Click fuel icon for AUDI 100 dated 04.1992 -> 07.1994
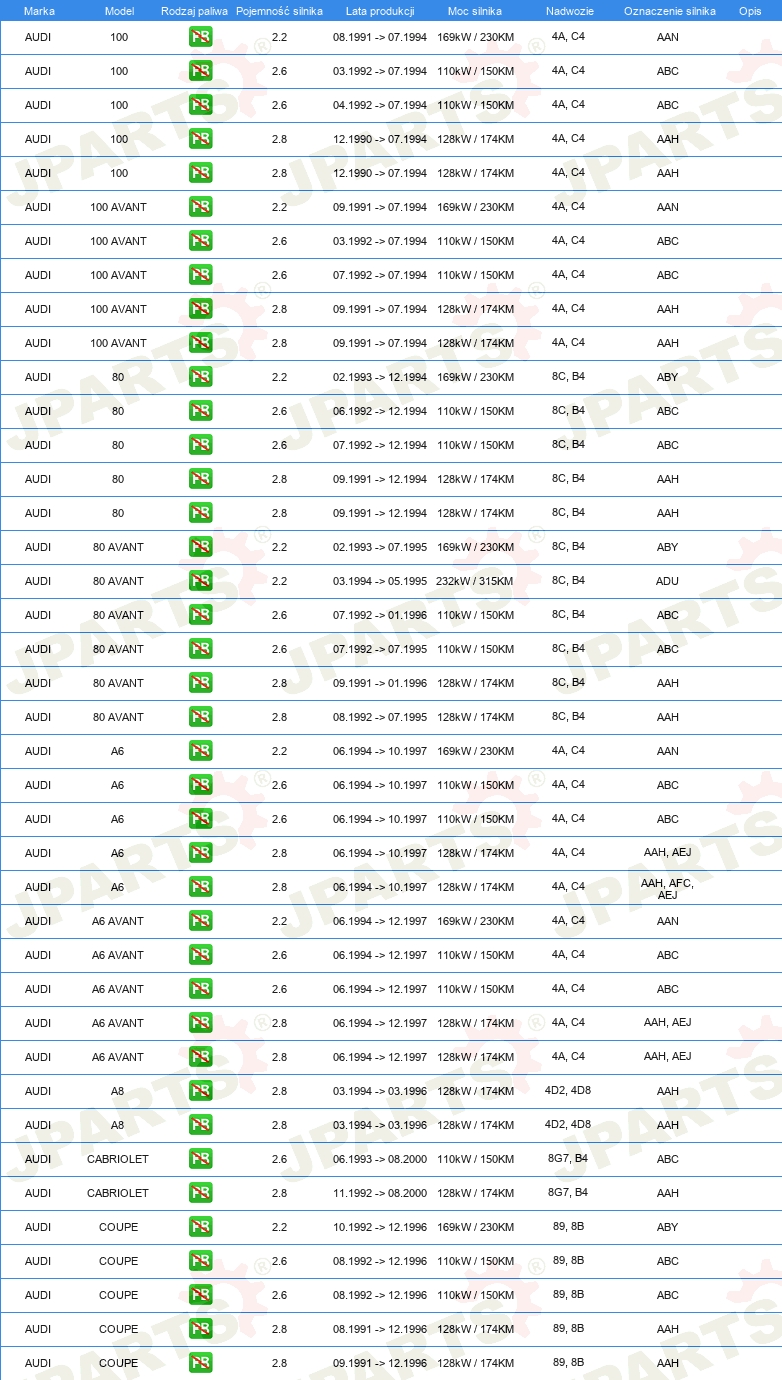The image size is (782, 1380). click(x=200, y=106)
